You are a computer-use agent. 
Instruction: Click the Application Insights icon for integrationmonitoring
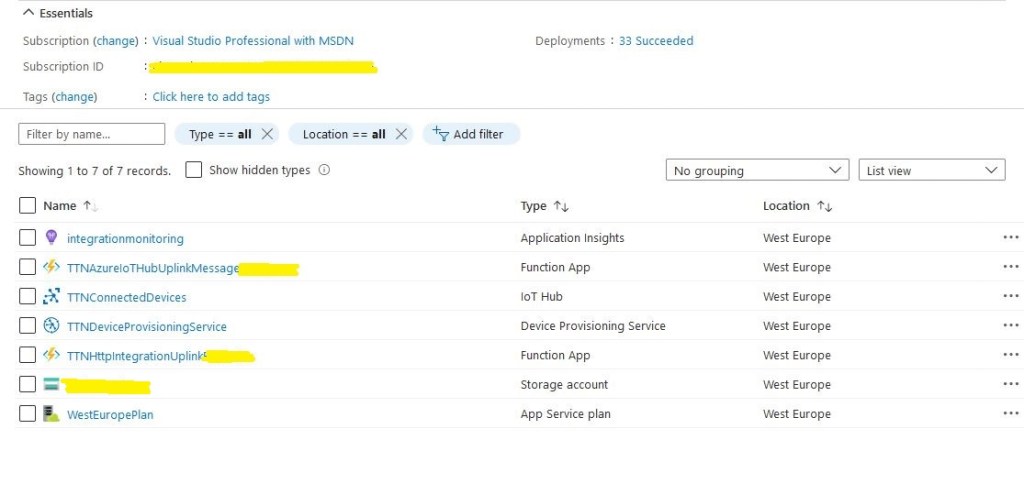tap(52, 238)
